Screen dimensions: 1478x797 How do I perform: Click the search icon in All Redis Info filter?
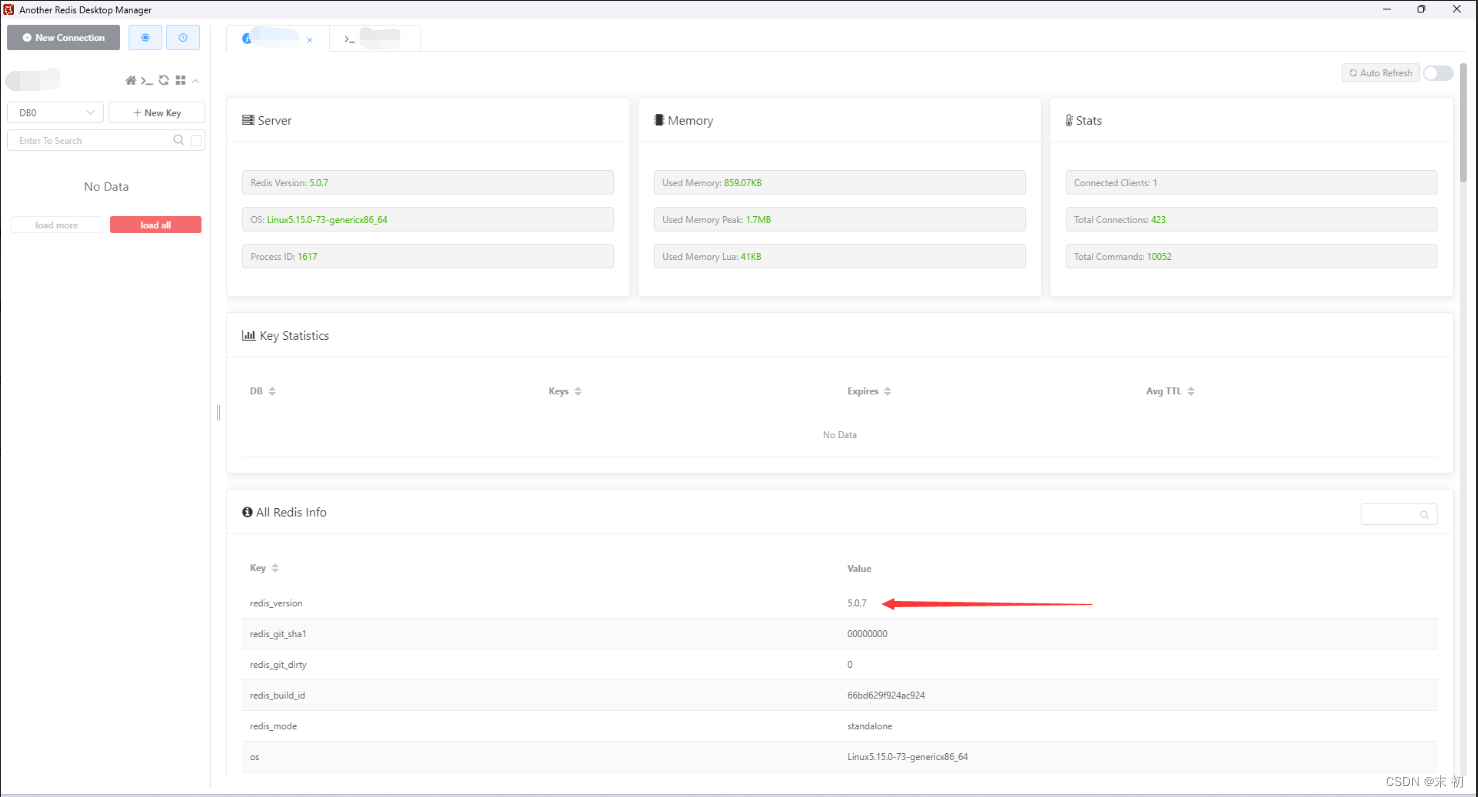pos(1424,515)
